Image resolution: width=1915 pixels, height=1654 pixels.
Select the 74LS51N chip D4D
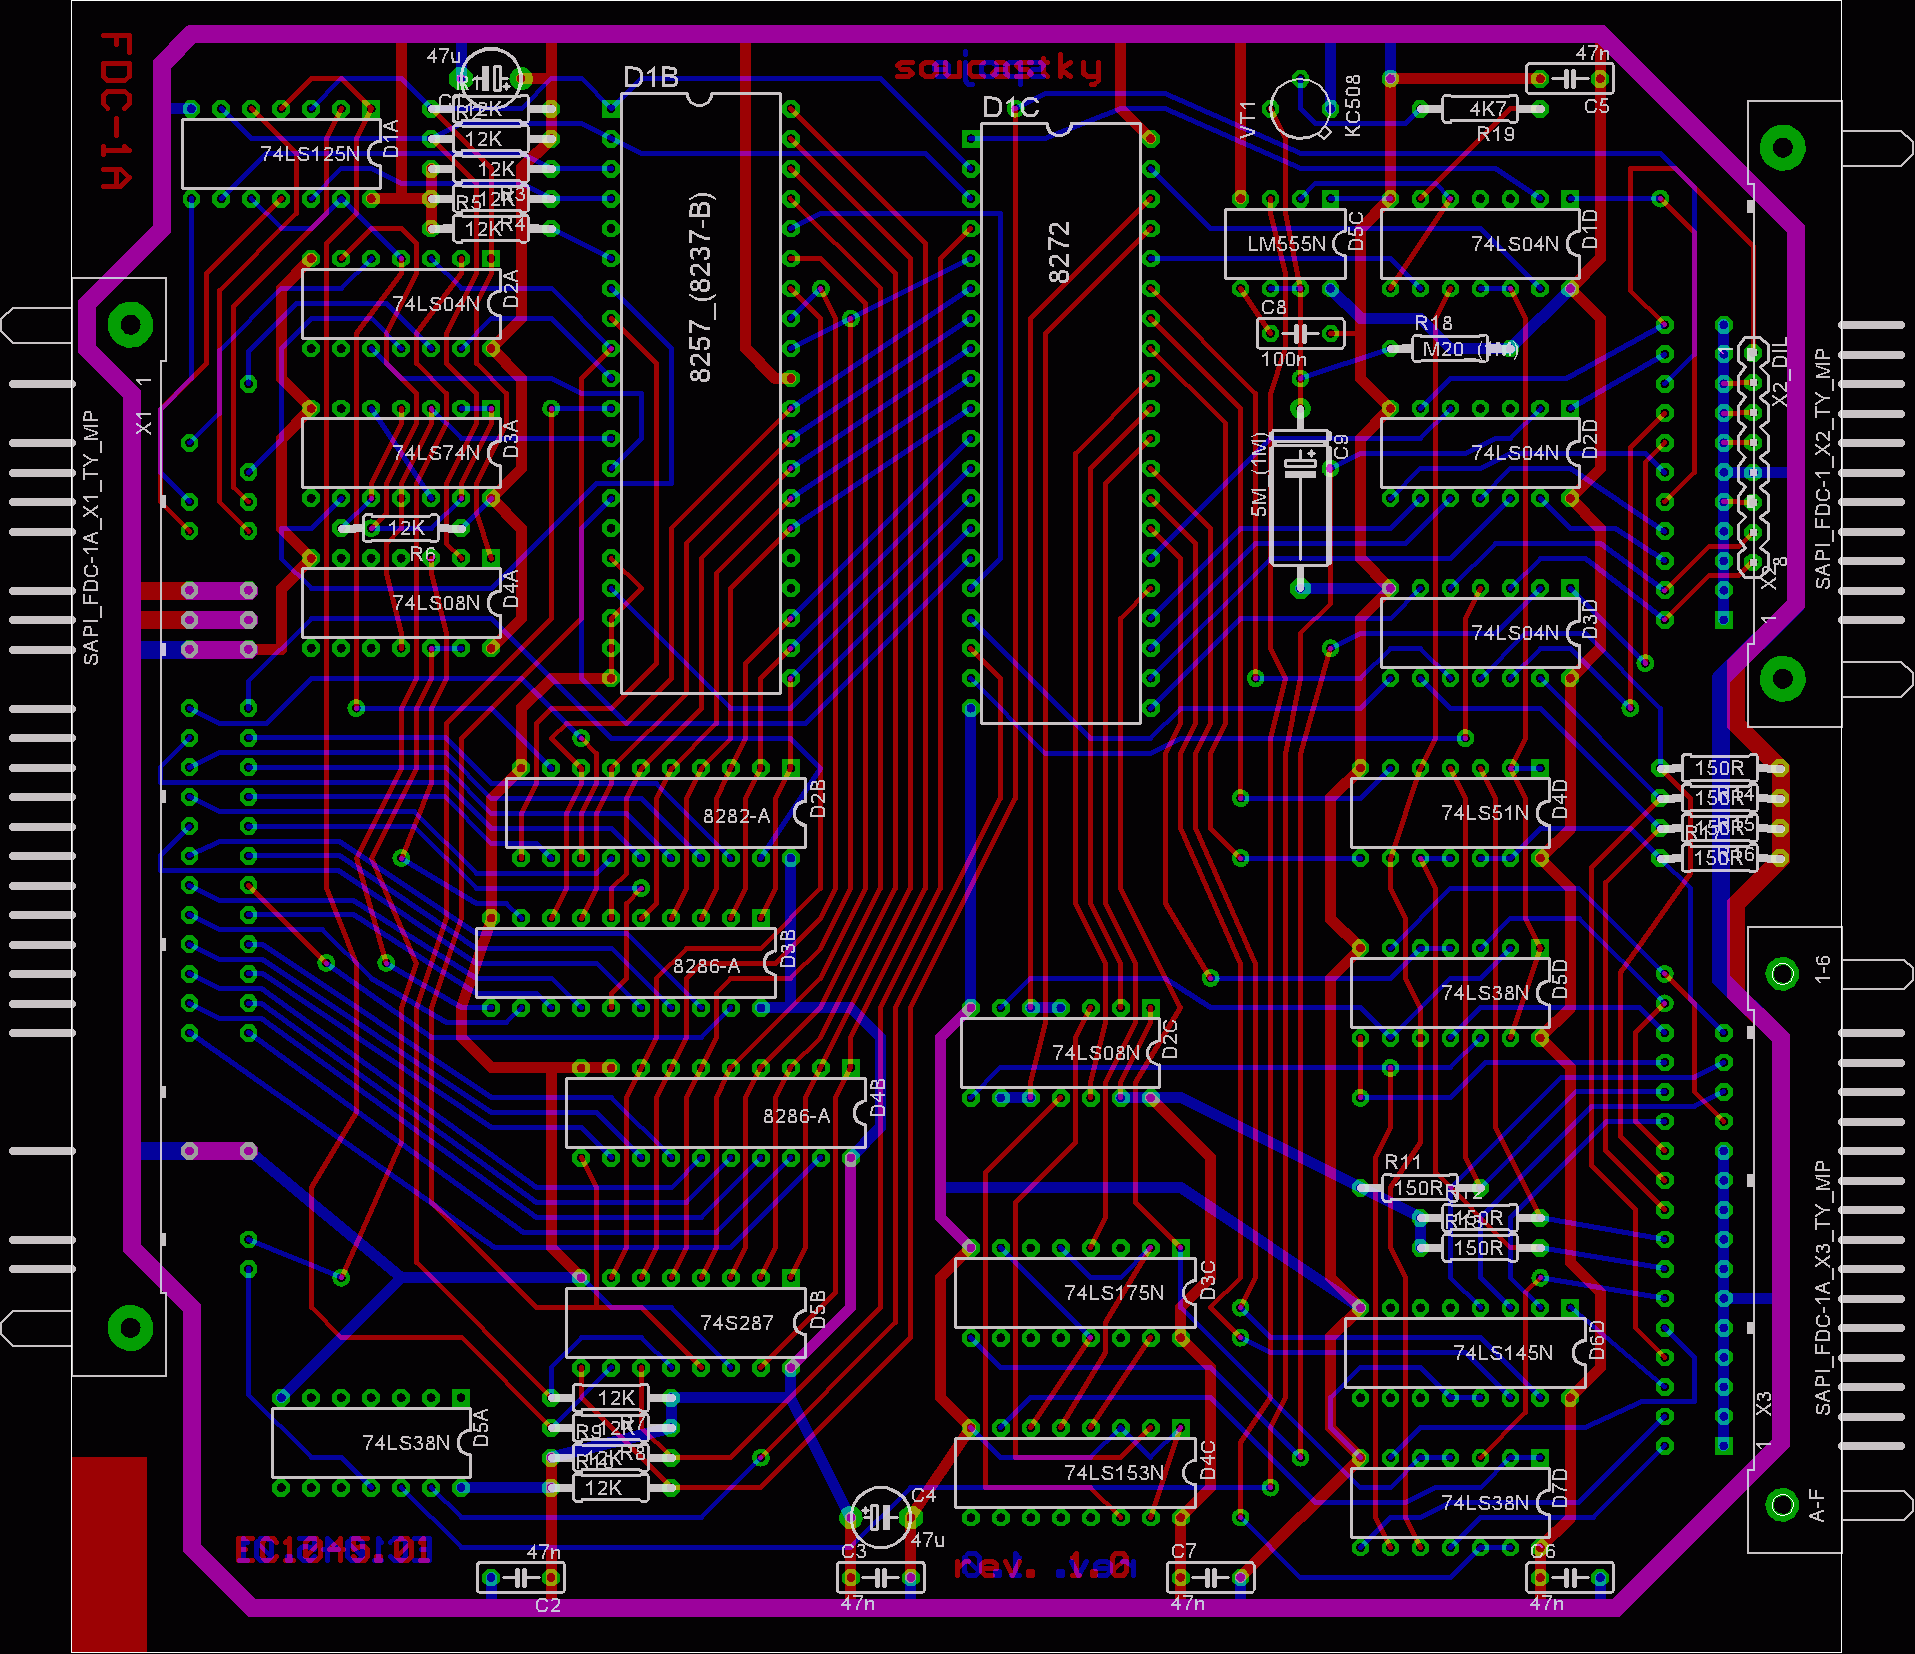tap(1450, 813)
